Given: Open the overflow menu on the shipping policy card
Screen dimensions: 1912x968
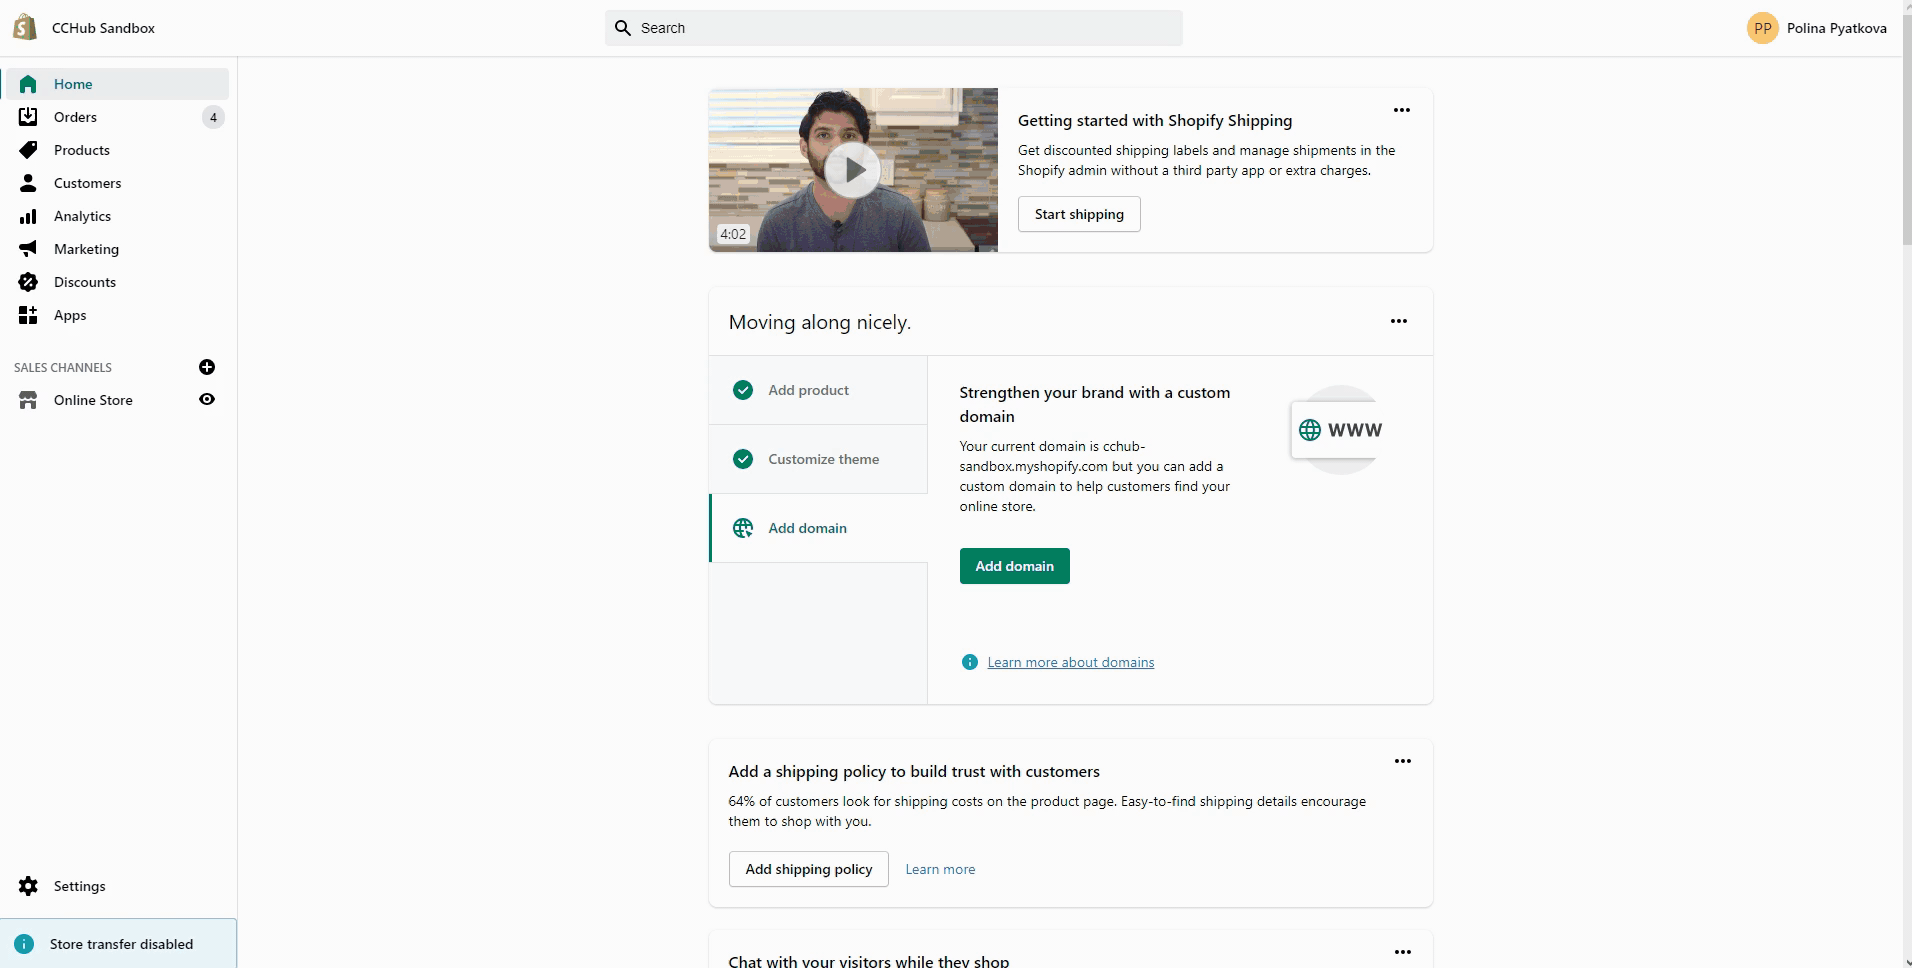Looking at the screenshot, I should coord(1401,760).
